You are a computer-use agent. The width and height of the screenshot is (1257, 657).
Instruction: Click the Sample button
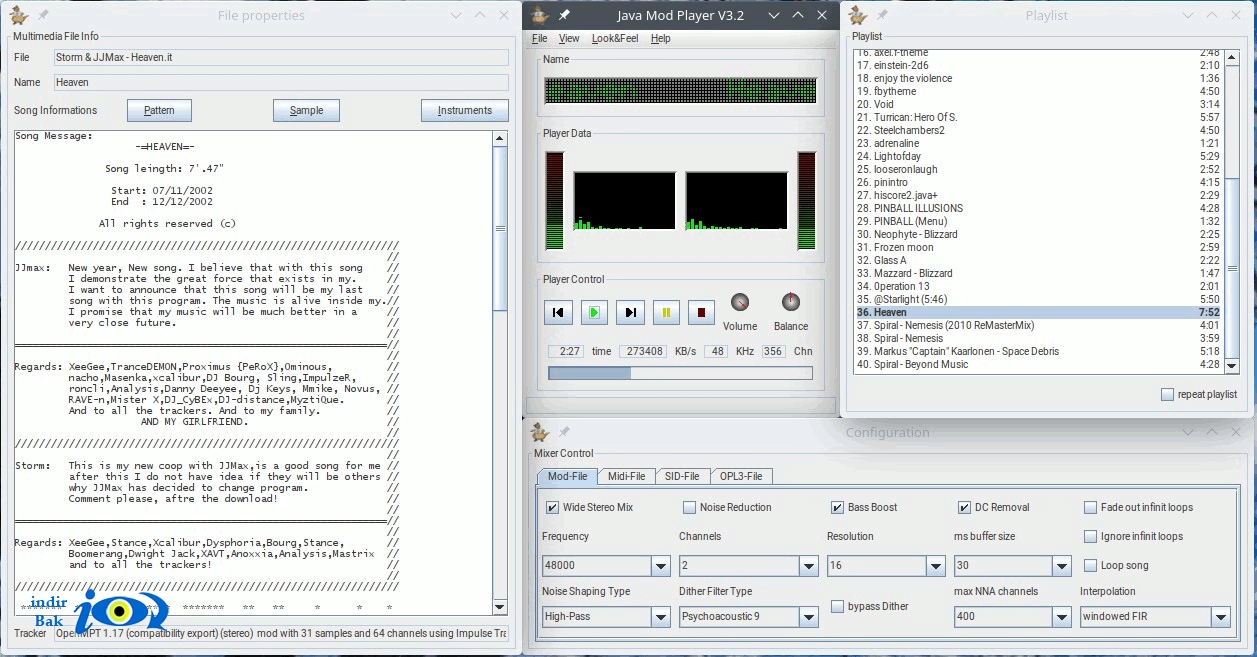tap(306, 110)
